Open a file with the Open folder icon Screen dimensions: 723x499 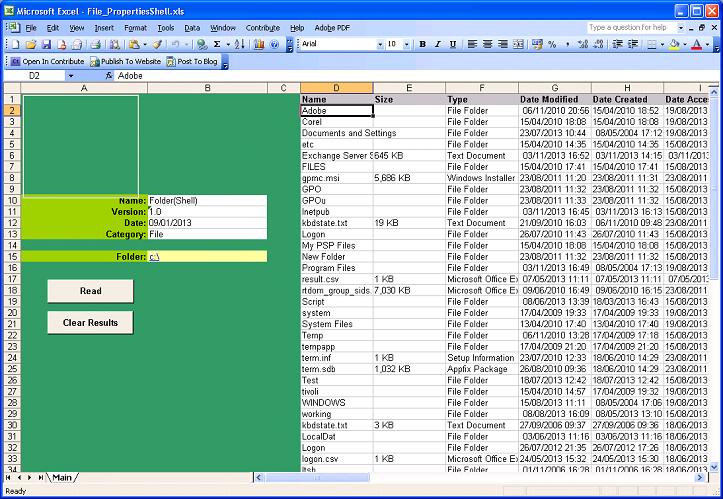pyautogui.click(x=32, y=45)
